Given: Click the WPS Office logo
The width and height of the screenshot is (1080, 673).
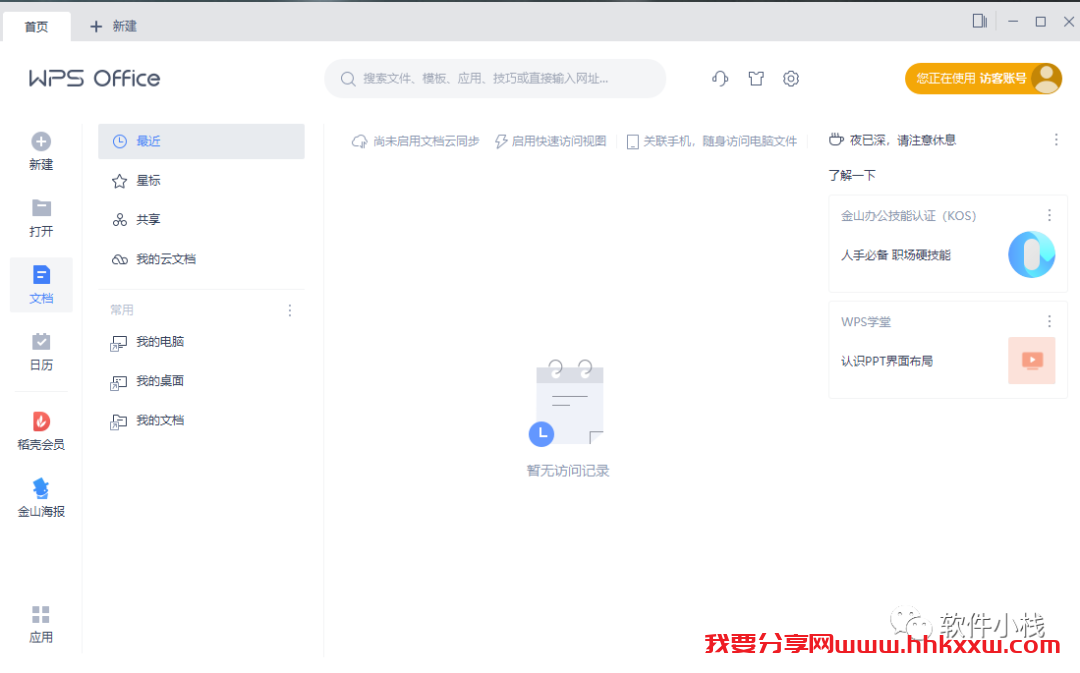Looking at the screenshot, I should click(94, 79).
